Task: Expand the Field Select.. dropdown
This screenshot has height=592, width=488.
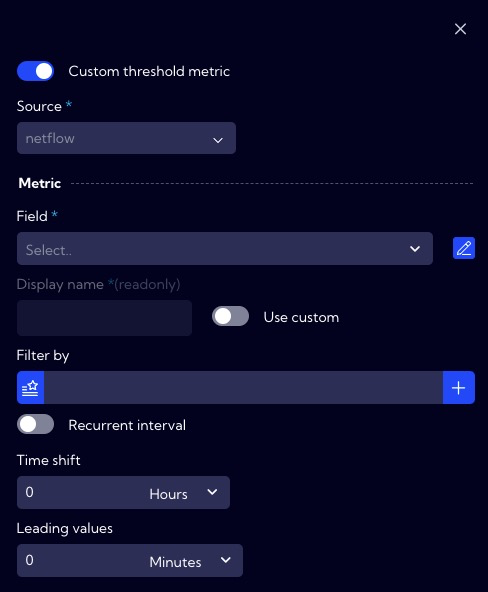Action: (x=225, y=248)
